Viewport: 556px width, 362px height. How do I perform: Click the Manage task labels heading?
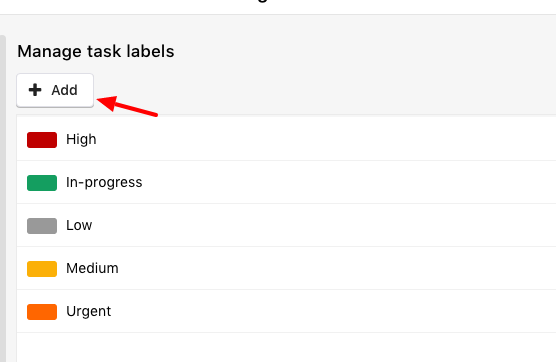(x=96, y=51)
